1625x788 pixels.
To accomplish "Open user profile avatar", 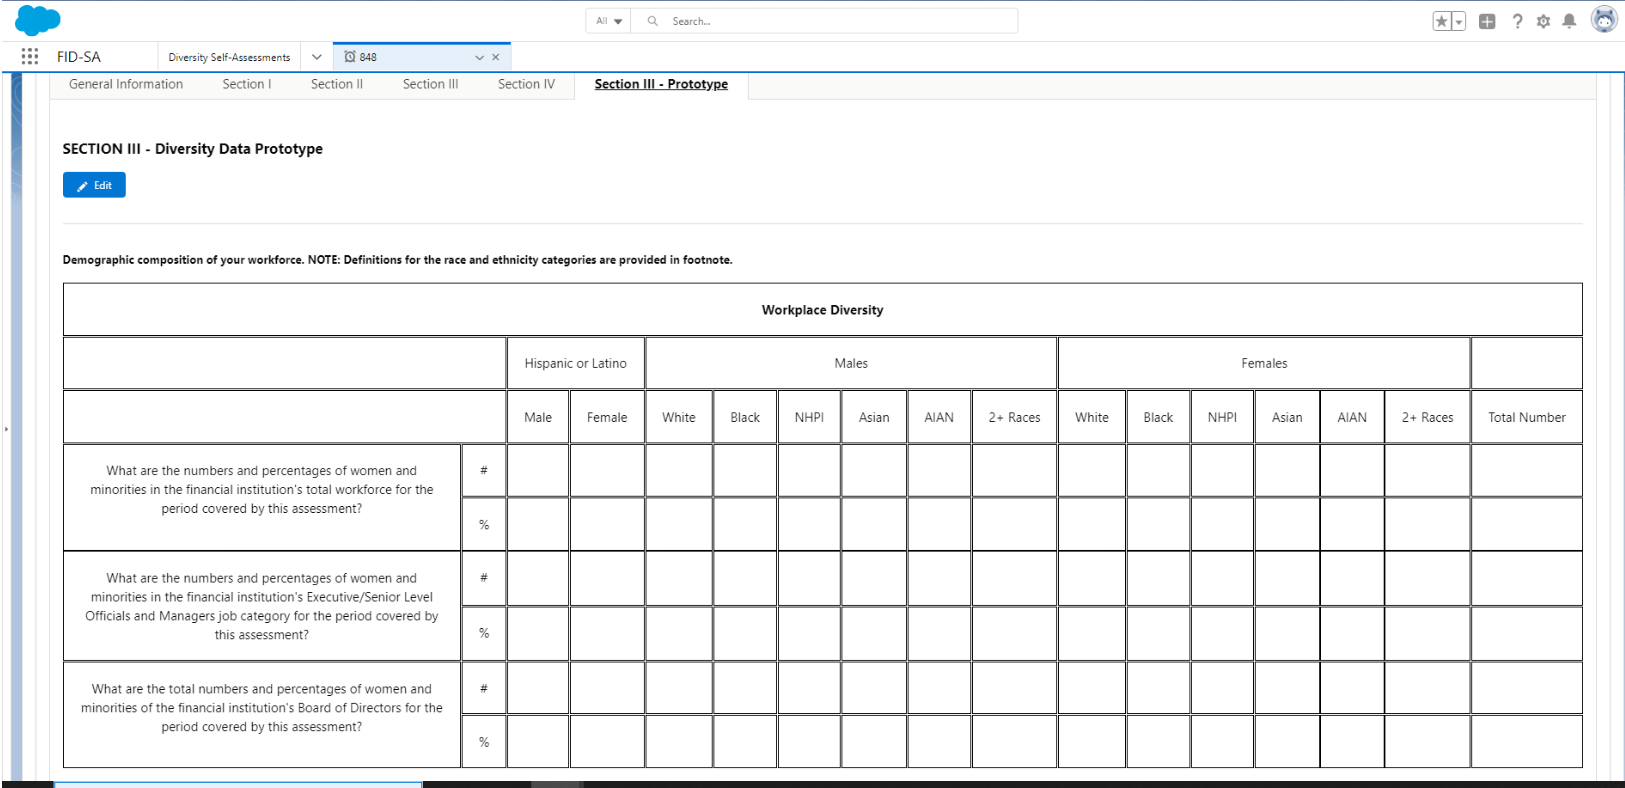I will (1604, 20).
